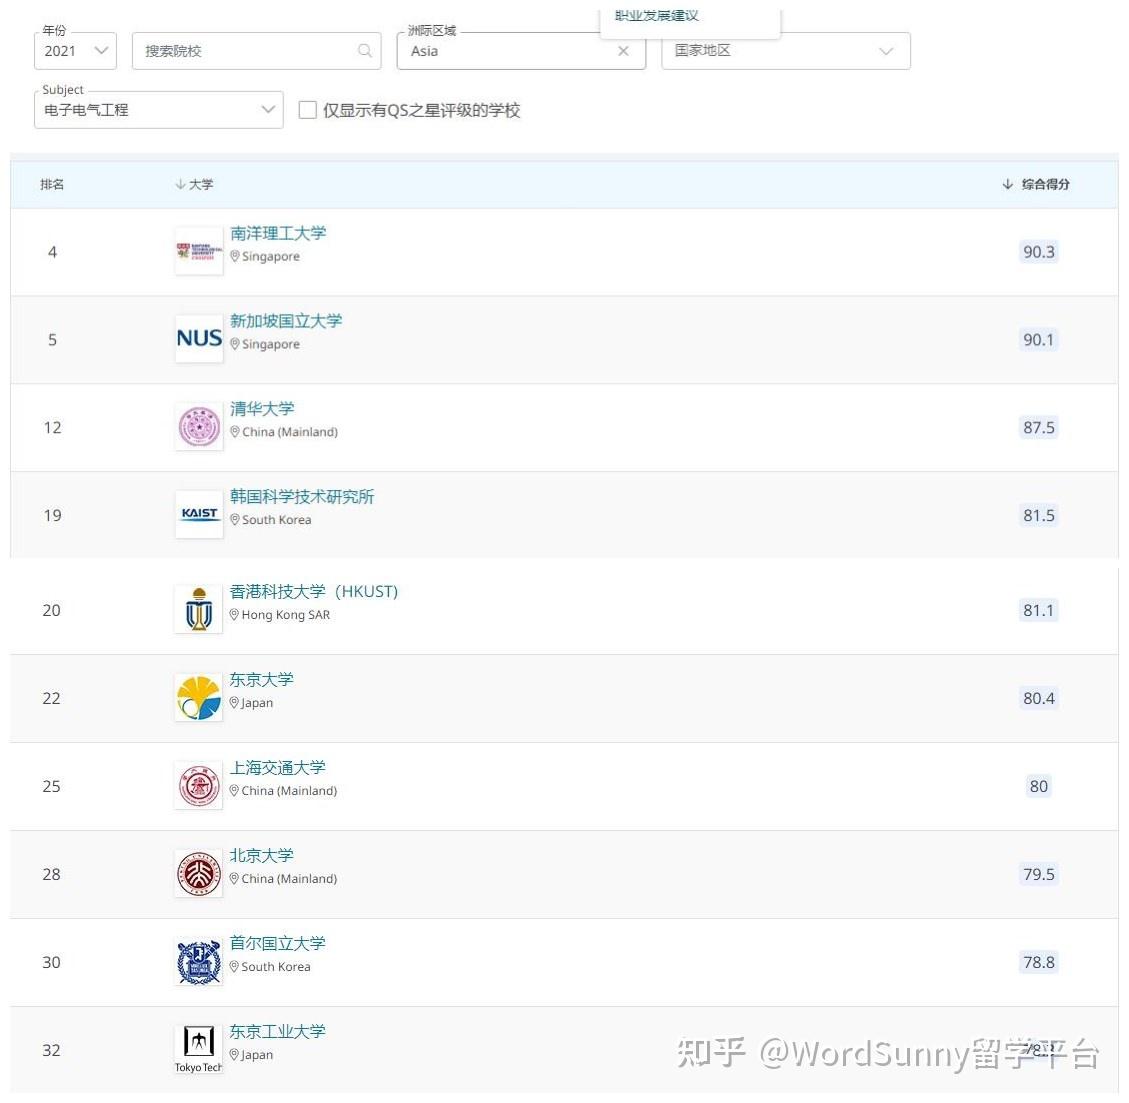
Task: Open the 2021 year dropdown
Action: pyautogui.click(x=76, y=51)
